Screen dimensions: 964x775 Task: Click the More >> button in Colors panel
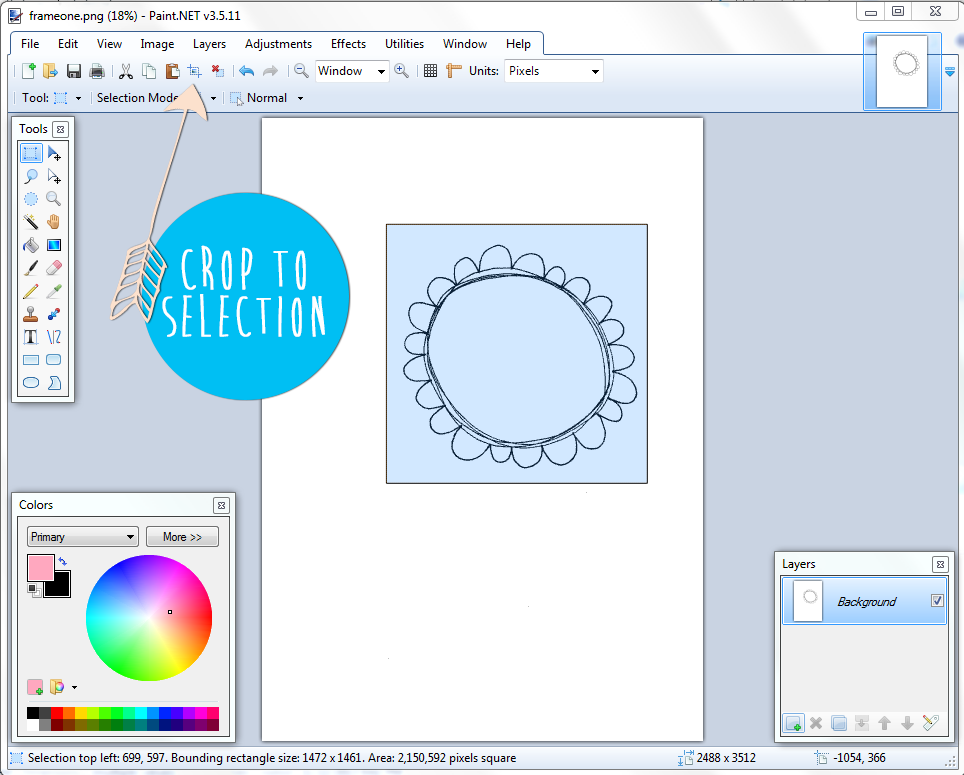[x=182, y=537]
